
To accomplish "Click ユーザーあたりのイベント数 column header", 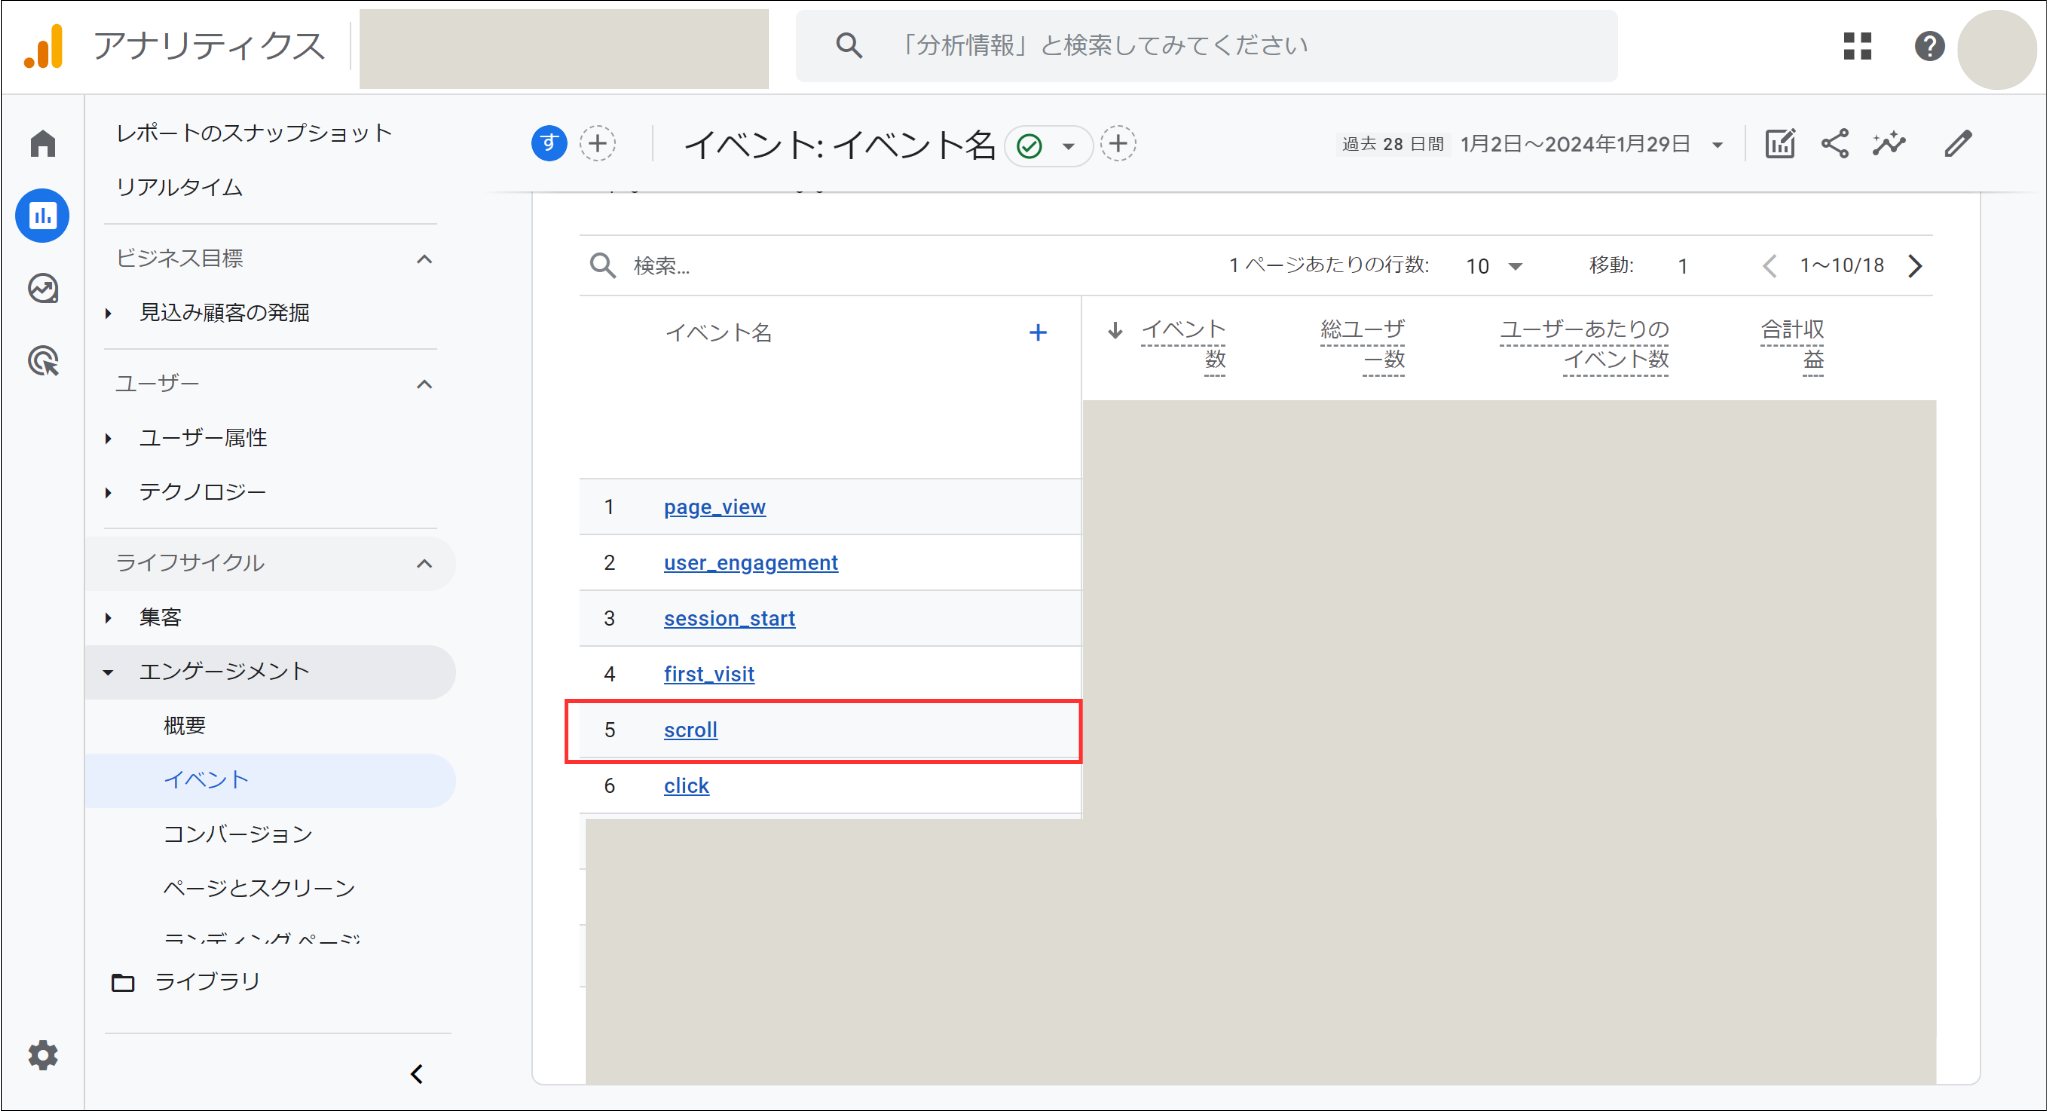I will click(1584, 344).
